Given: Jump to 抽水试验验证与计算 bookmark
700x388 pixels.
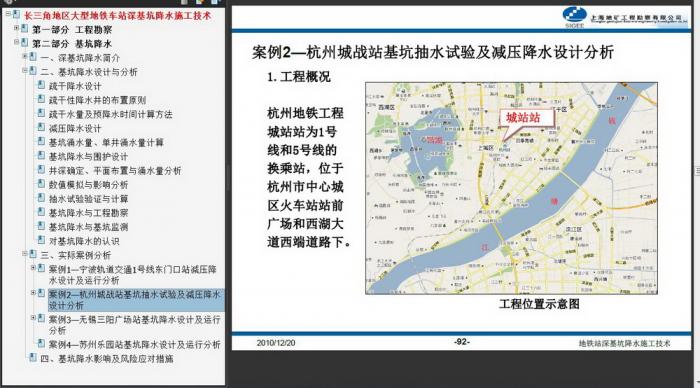Looking at the screenshot, I should (x=88, y=199).
